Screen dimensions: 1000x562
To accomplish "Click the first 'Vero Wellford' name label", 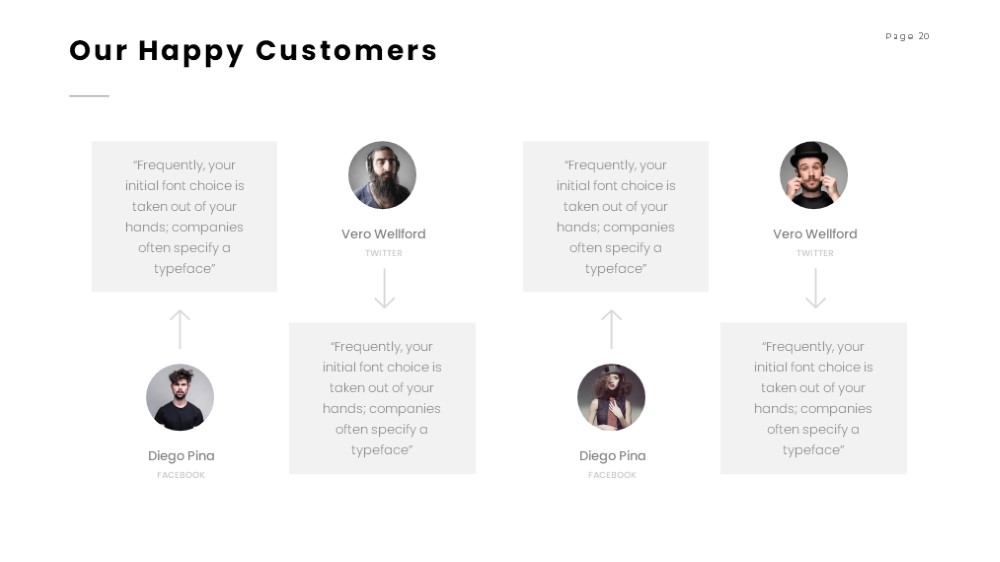I will pos(383,234).
